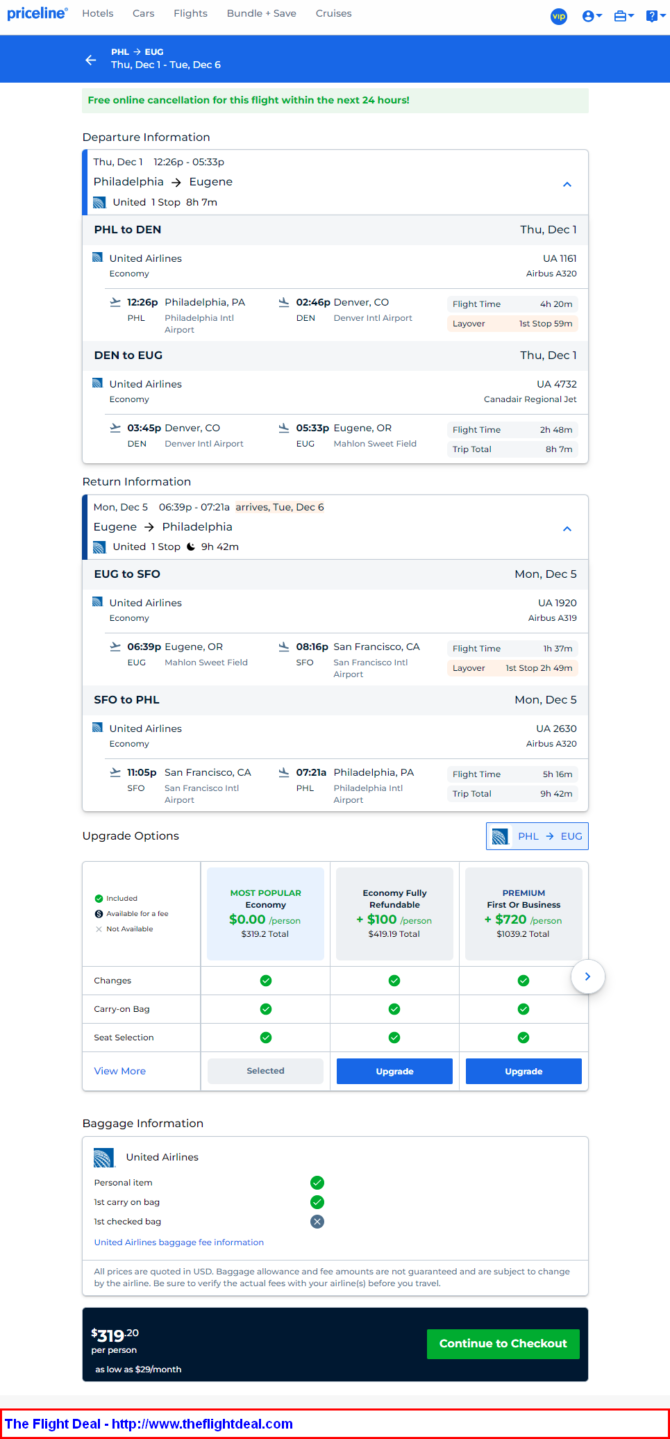Open View More upgrade details

120,1071
